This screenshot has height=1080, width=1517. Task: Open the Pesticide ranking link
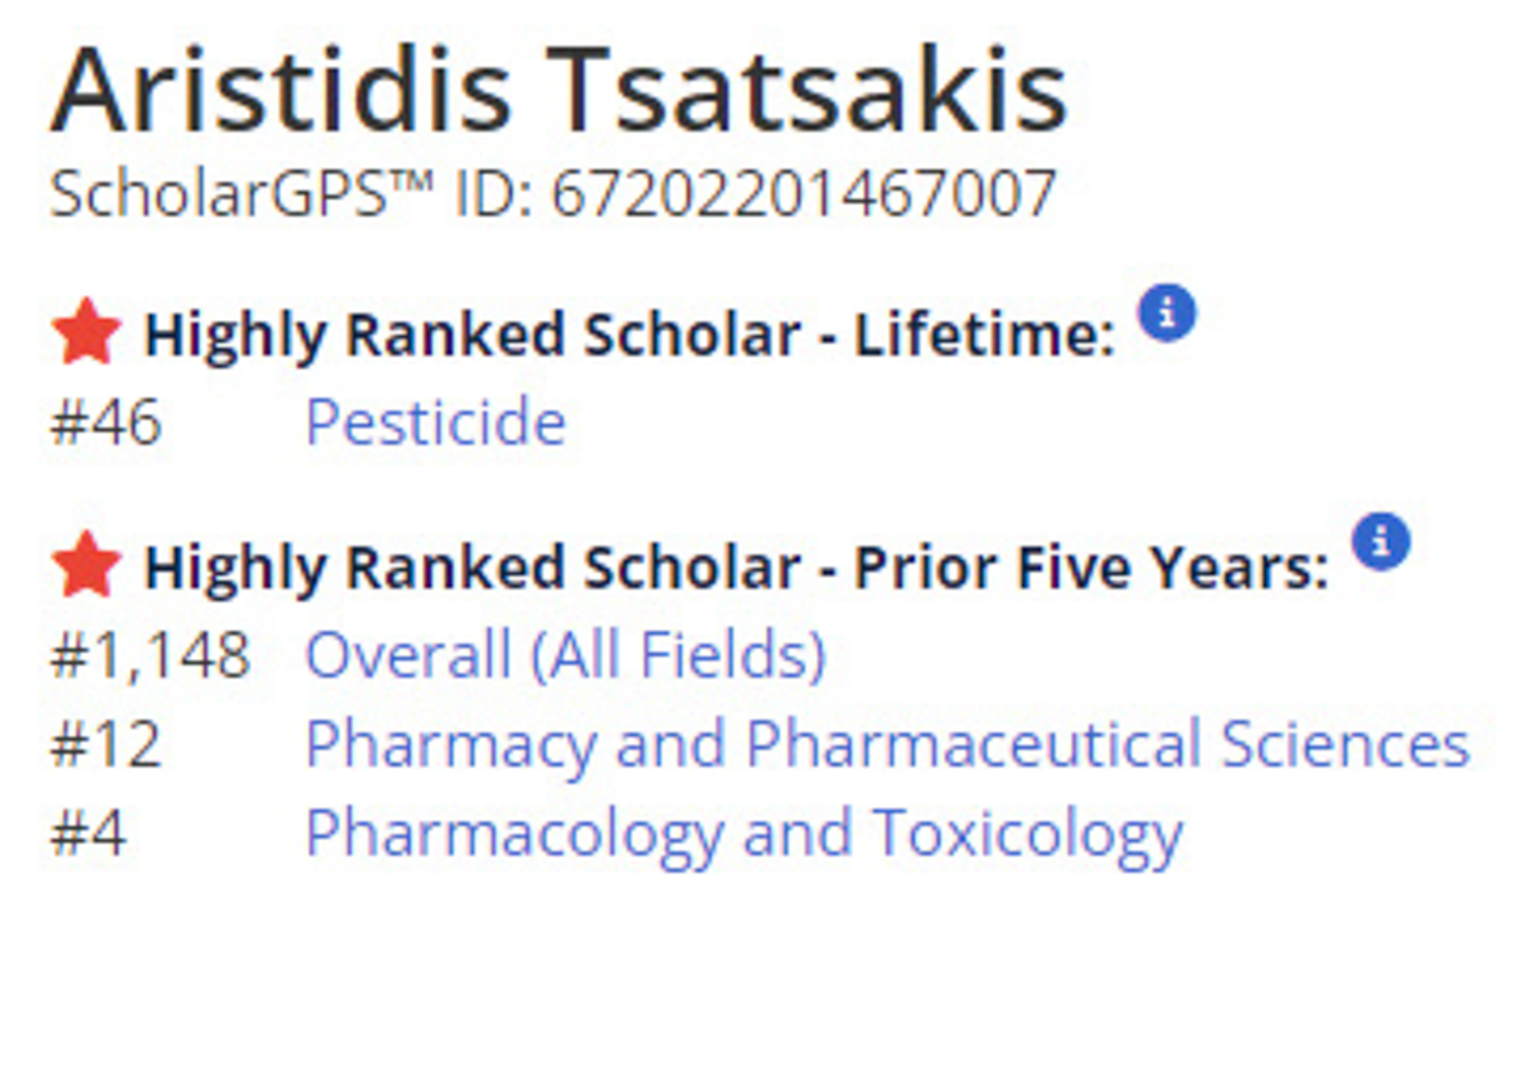(x=435, y=422)
